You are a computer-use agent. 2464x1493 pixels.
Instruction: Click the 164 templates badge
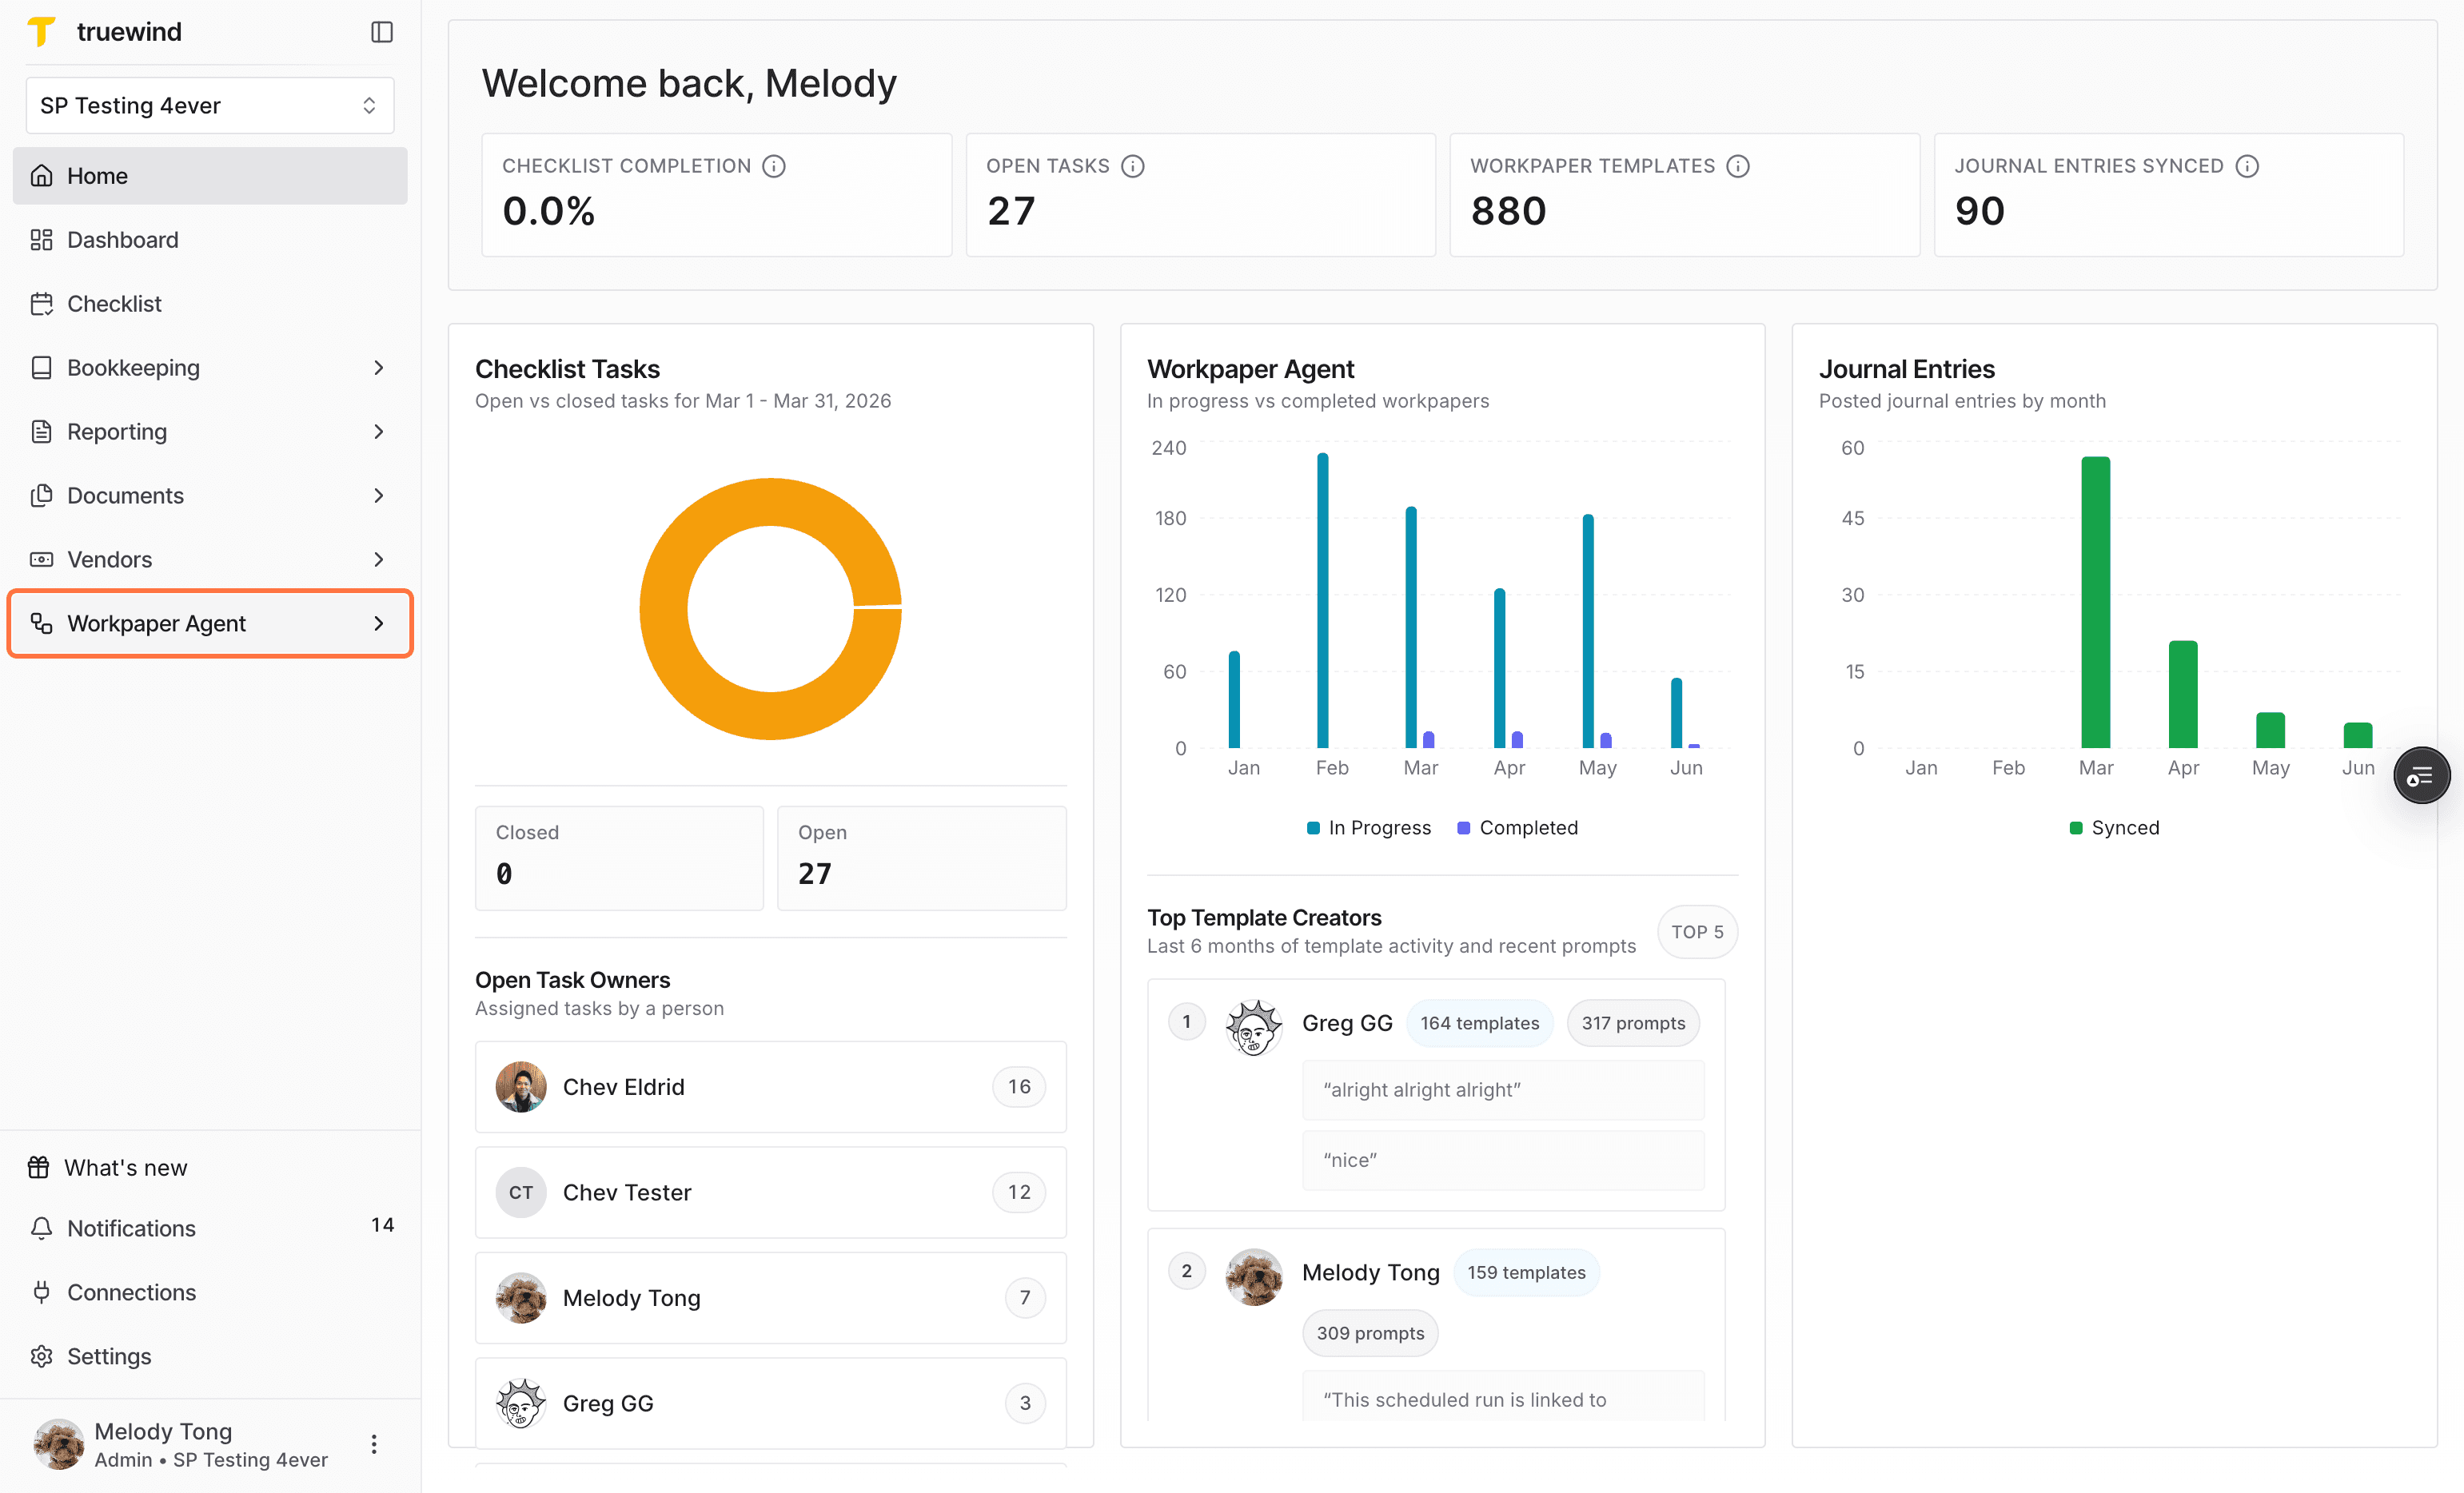click(1480, 1023)
